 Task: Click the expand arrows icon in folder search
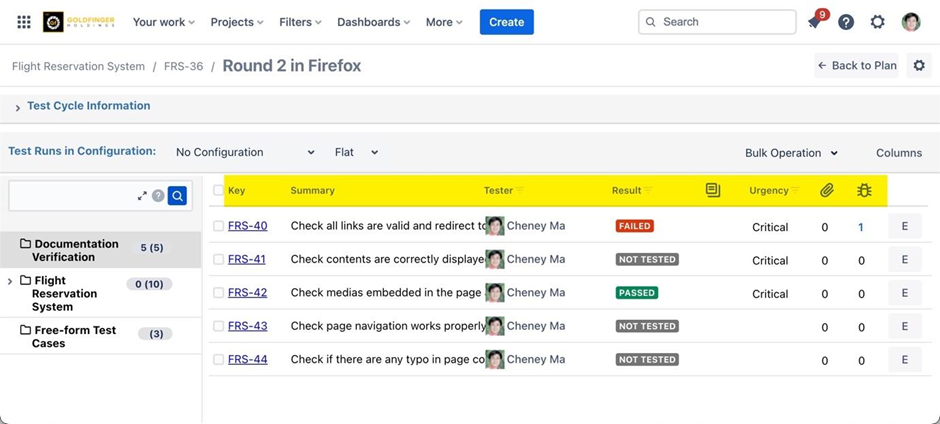[142, 196]
